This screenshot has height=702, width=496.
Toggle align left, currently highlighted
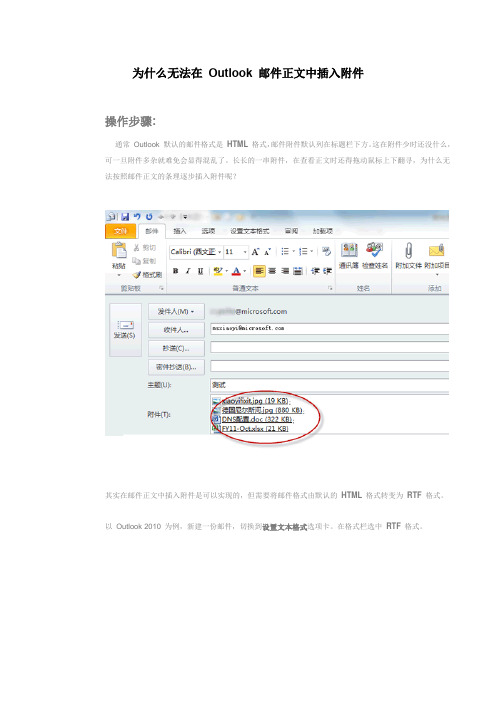[x=259, y=271]
